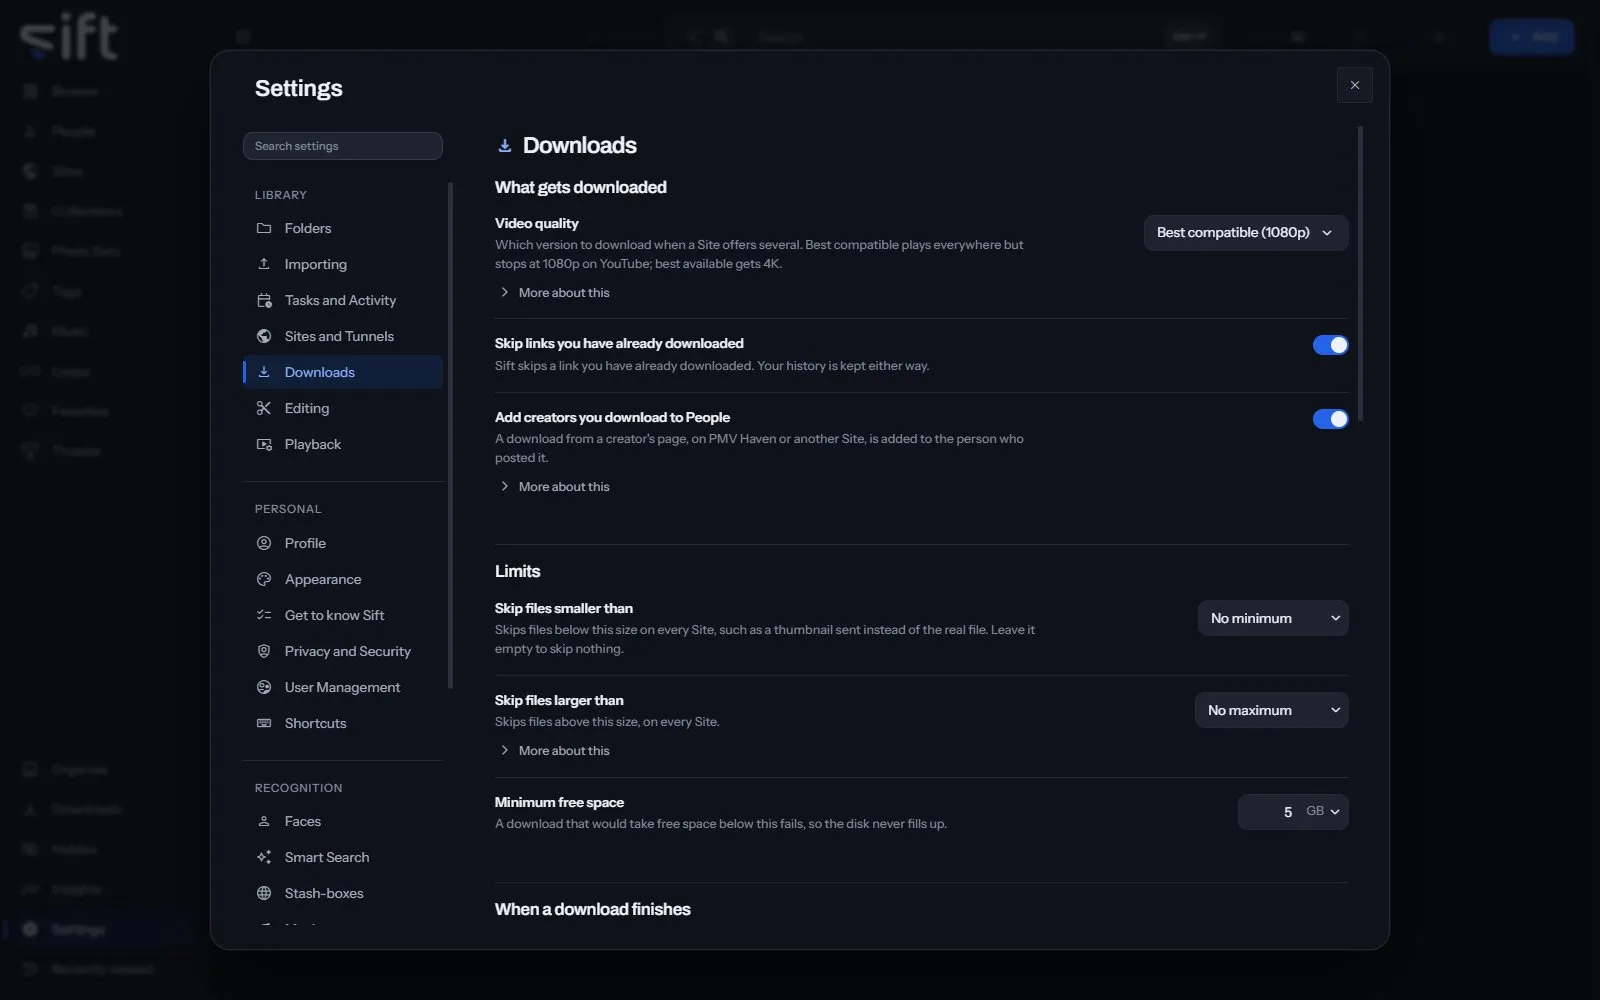Click the Skip files smaller than label
This screenshot has height=1000, width=1600.
coord(564,608)
